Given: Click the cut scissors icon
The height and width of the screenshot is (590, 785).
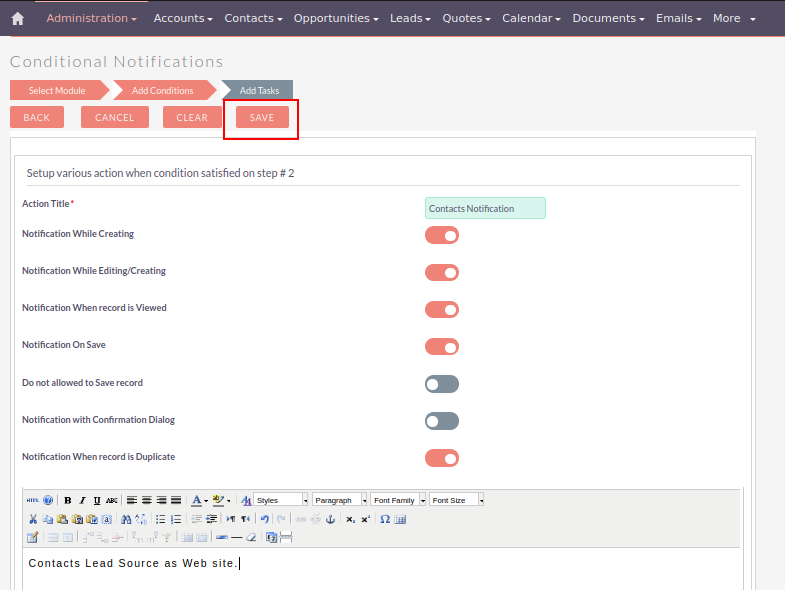Looking at the screenshot, I should (33, 519).
